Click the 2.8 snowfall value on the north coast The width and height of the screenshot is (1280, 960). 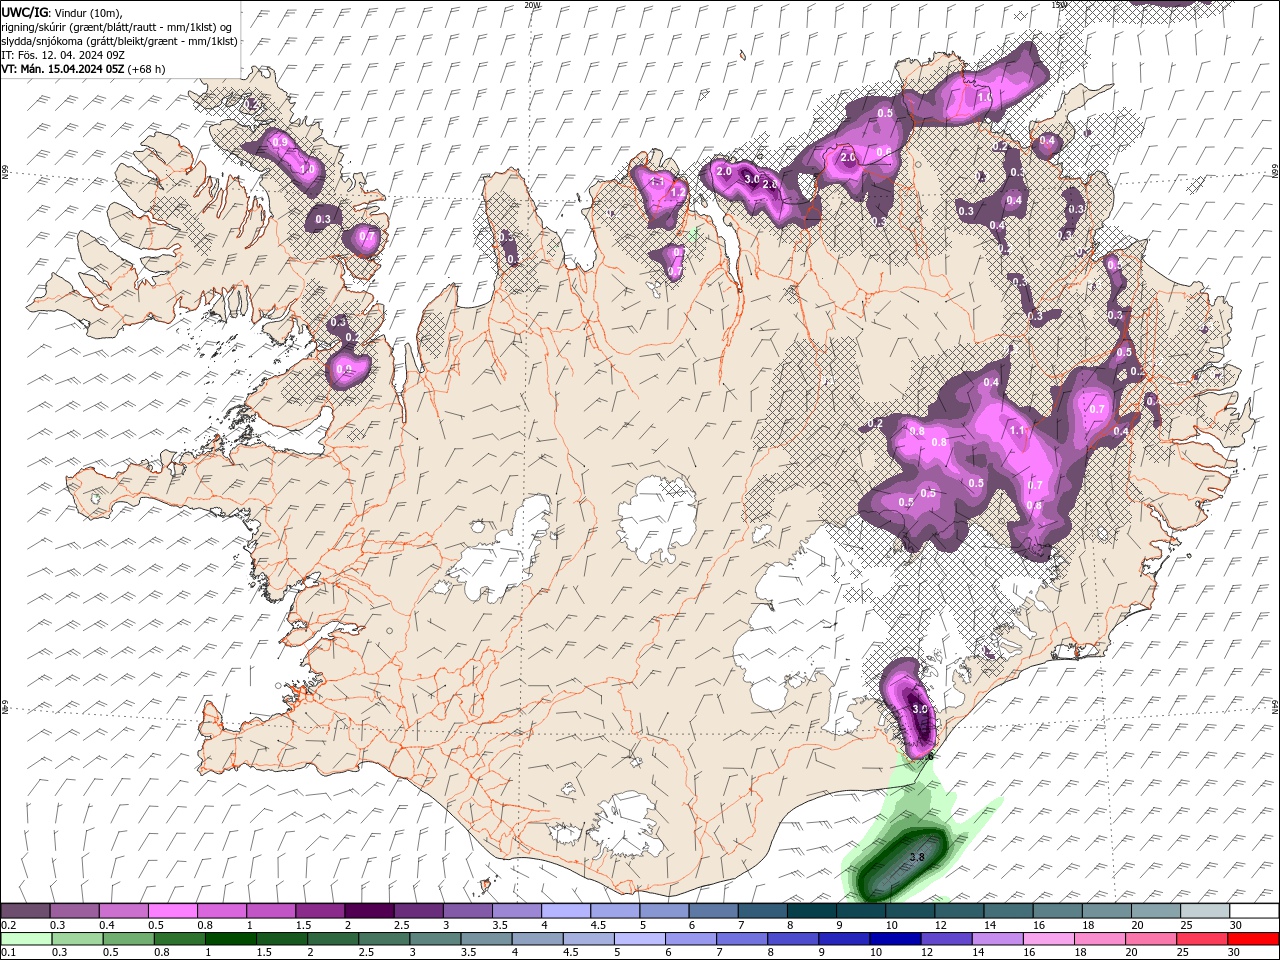pos(770,184)
